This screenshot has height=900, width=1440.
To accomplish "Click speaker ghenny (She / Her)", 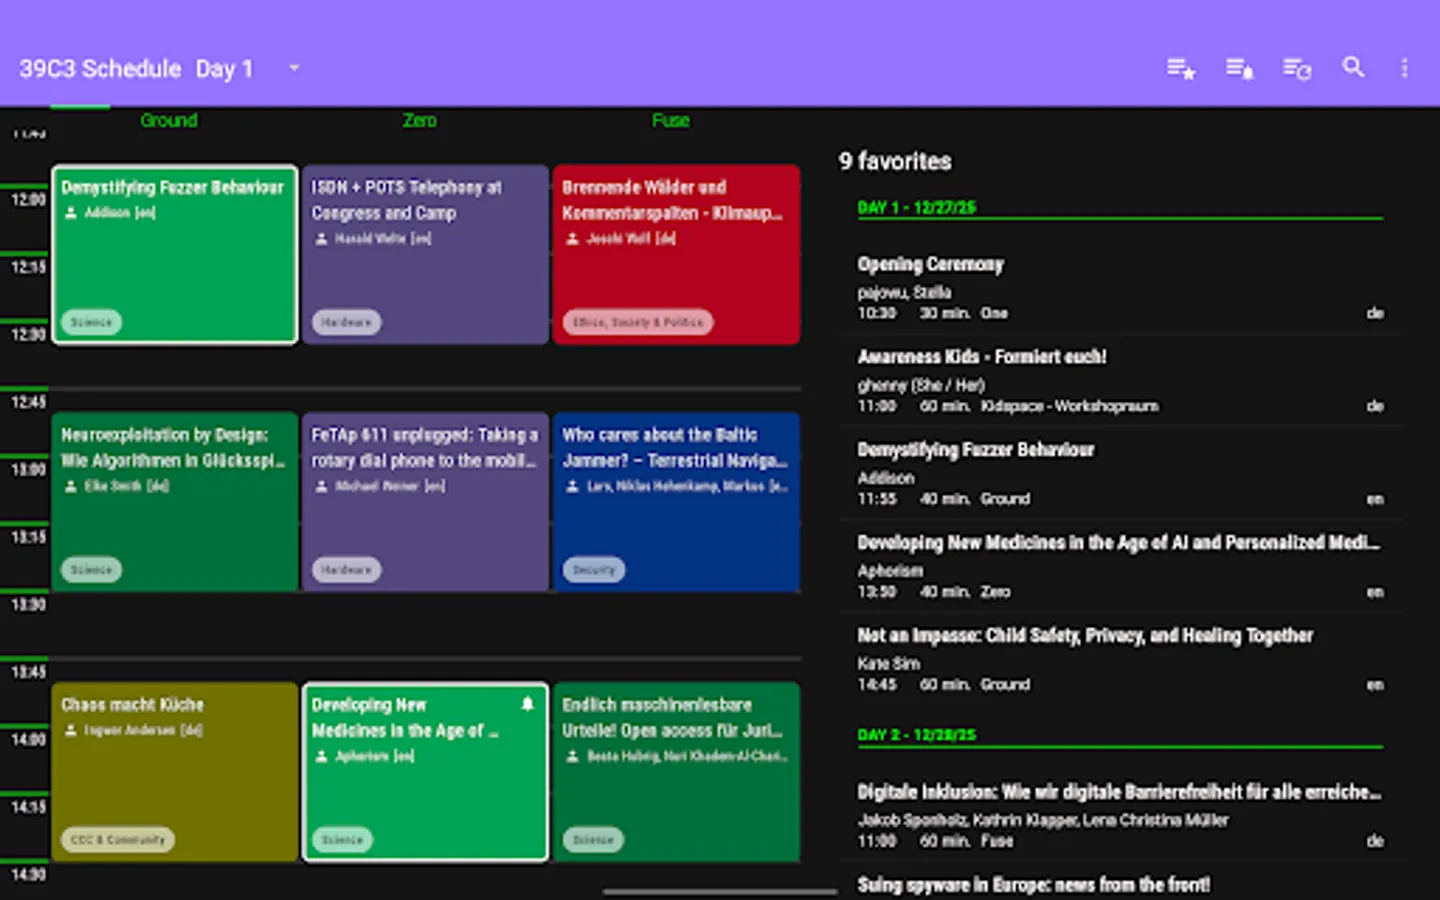I will pyautogui.click(x=921, y=385).
